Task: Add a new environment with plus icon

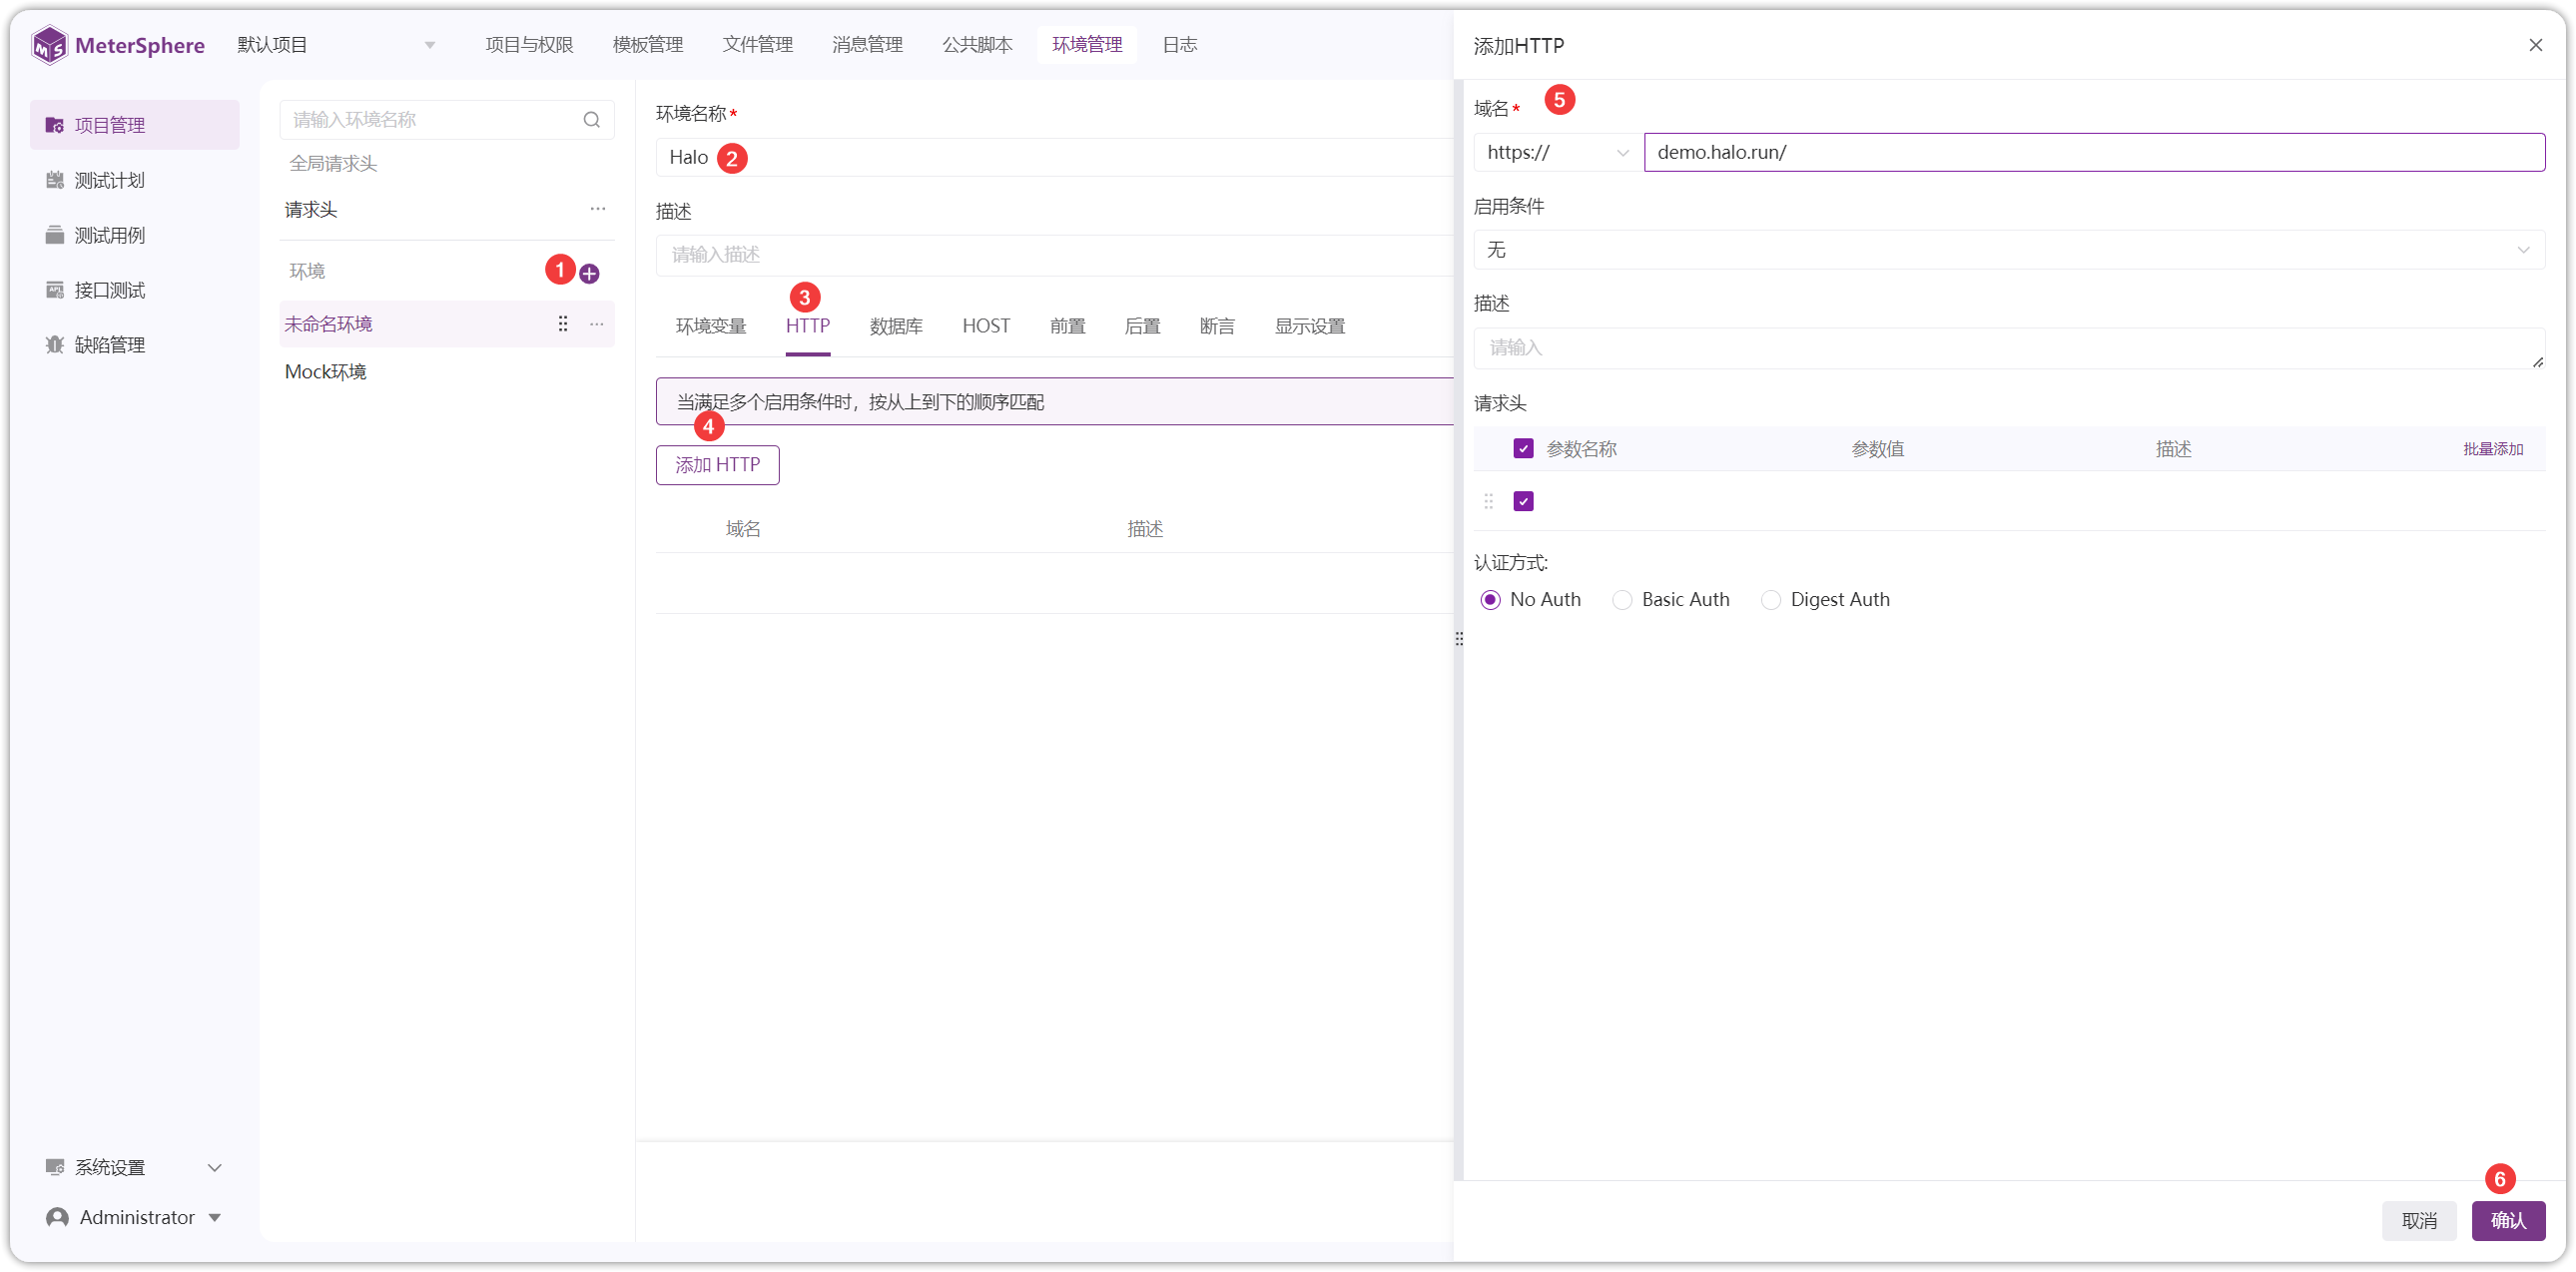Action: click(x=590, y=274)
